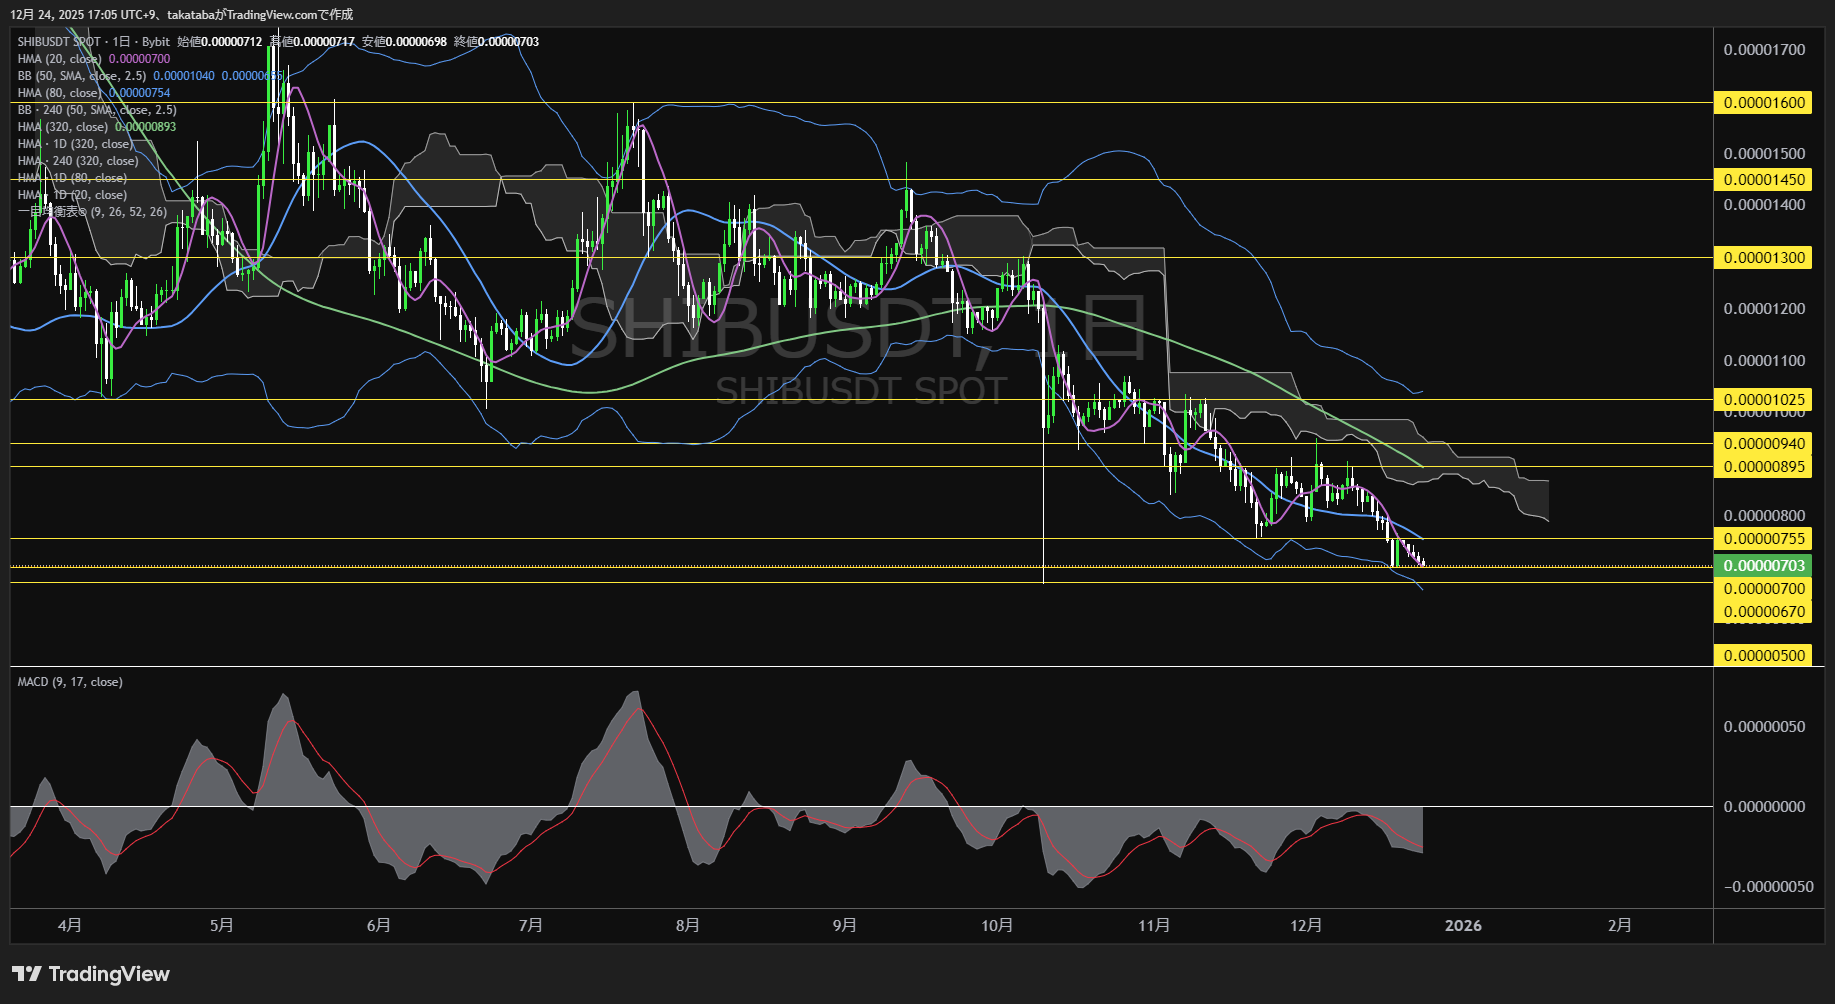This screenshot has width=1835, height=1004.
Task: Select the 10月 label on time axis
Action: tap(997, 926)
